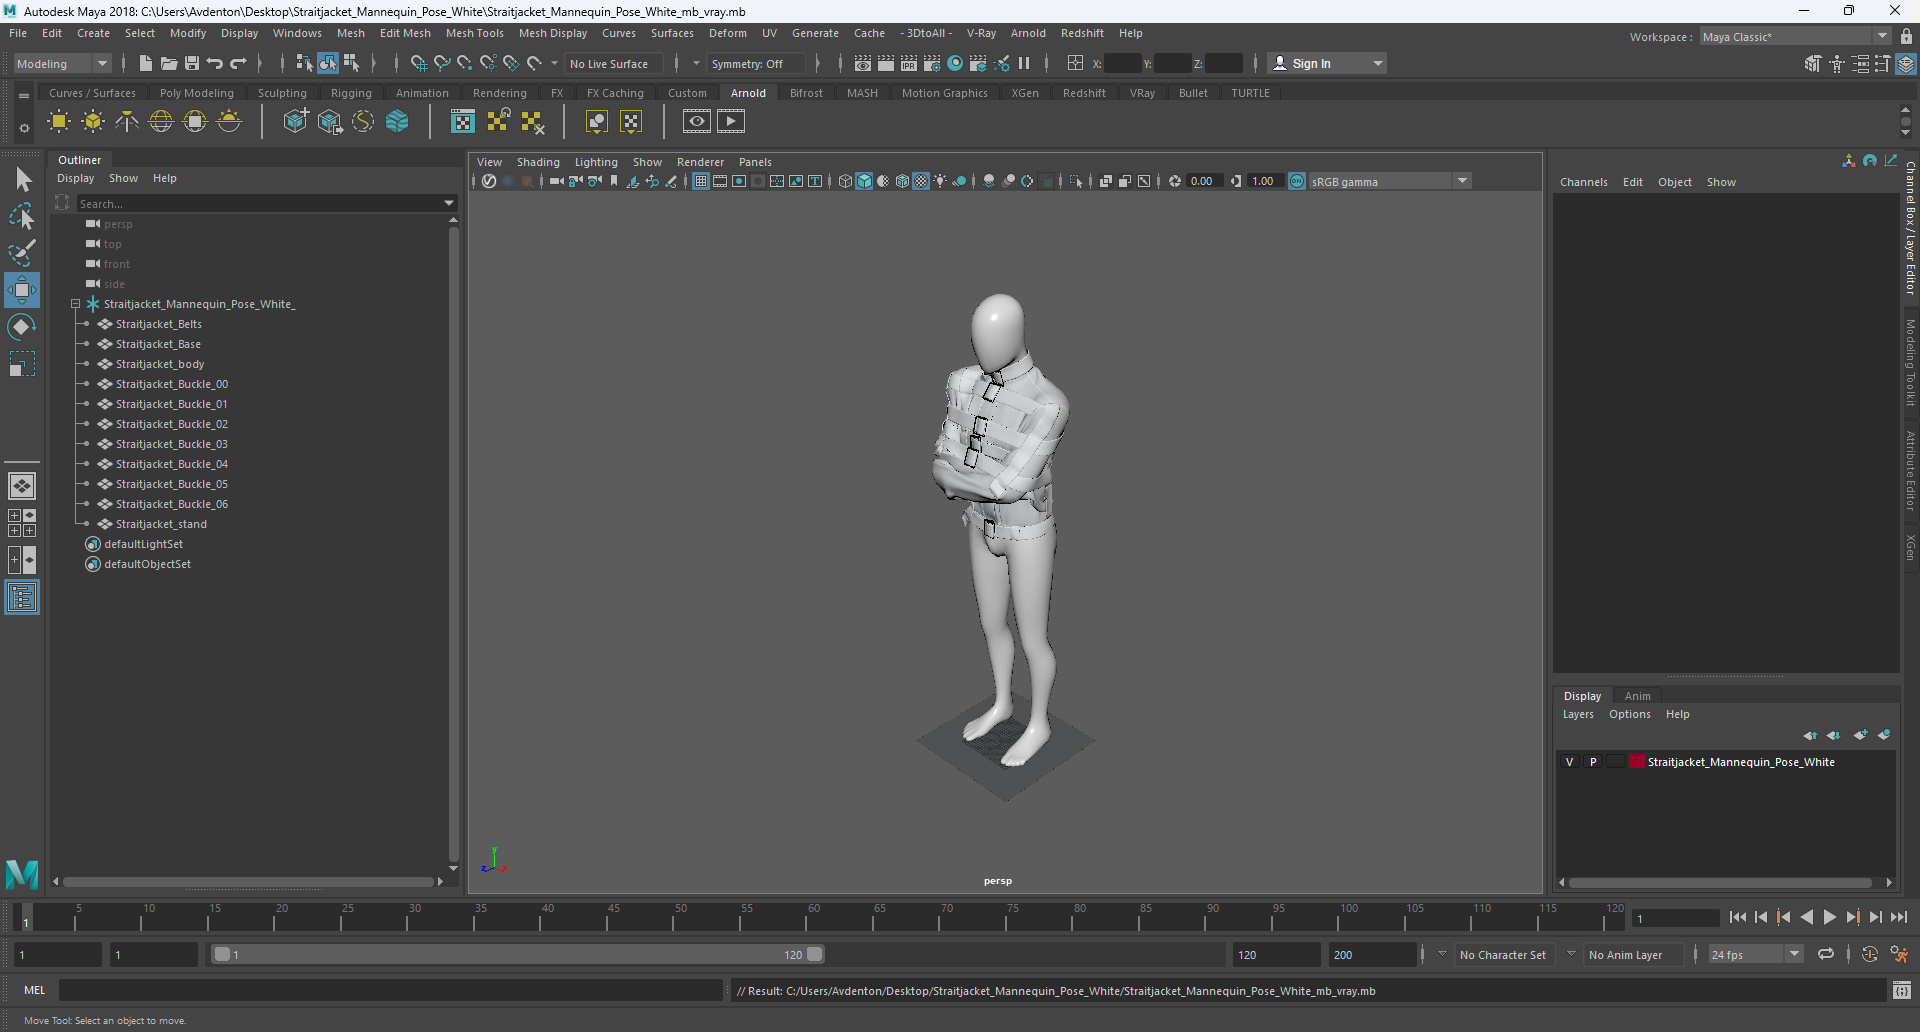
Task: Redo the last action
Action: [238, 63]
